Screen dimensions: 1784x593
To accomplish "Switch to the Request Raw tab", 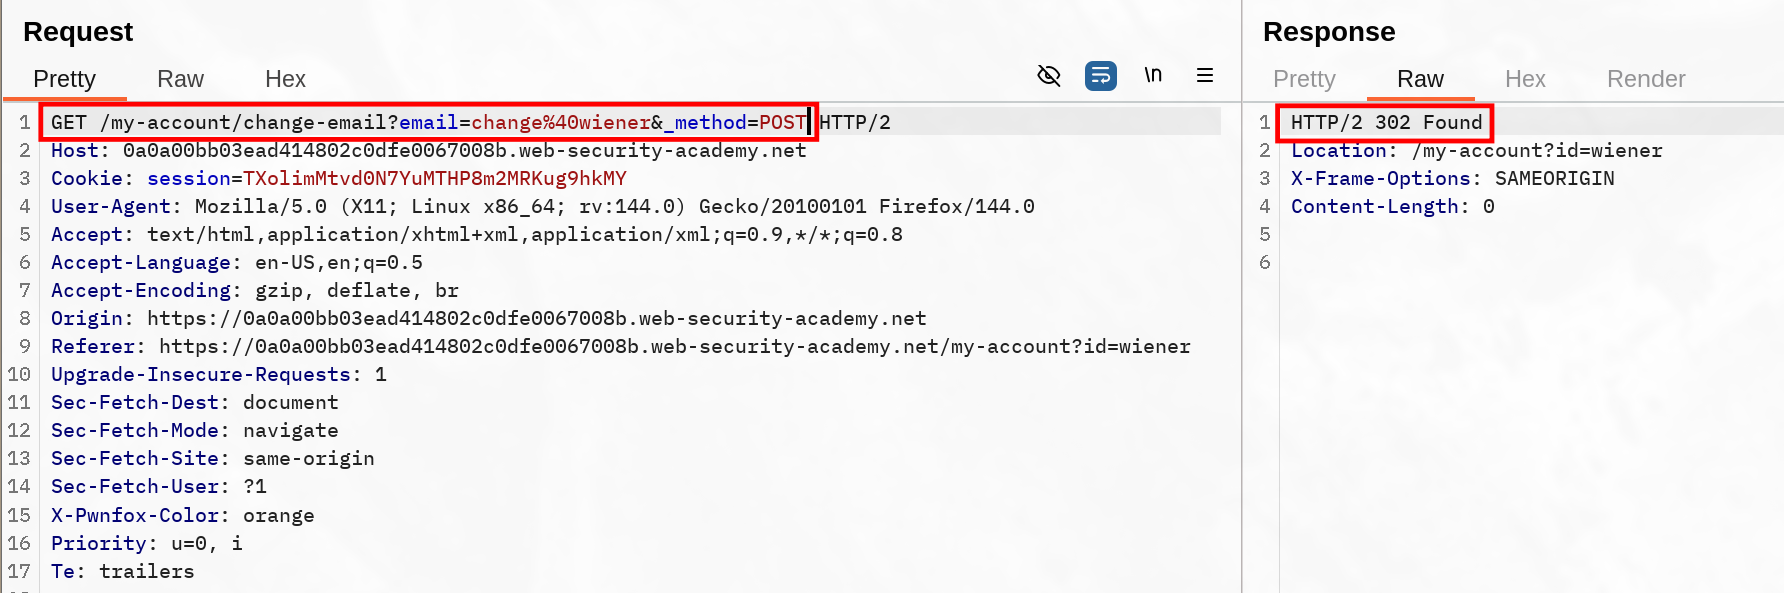I will click(180, 79).
